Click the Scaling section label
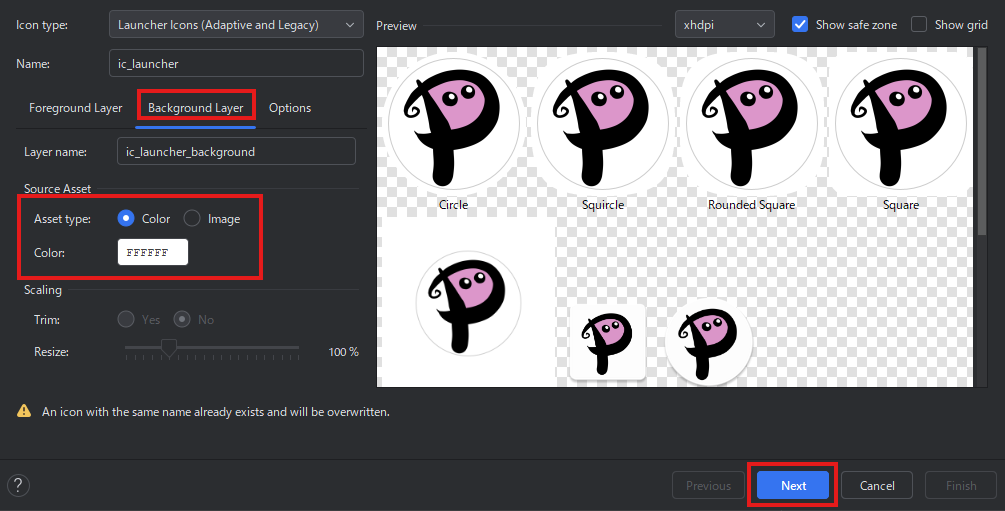 tap(43, 290)
